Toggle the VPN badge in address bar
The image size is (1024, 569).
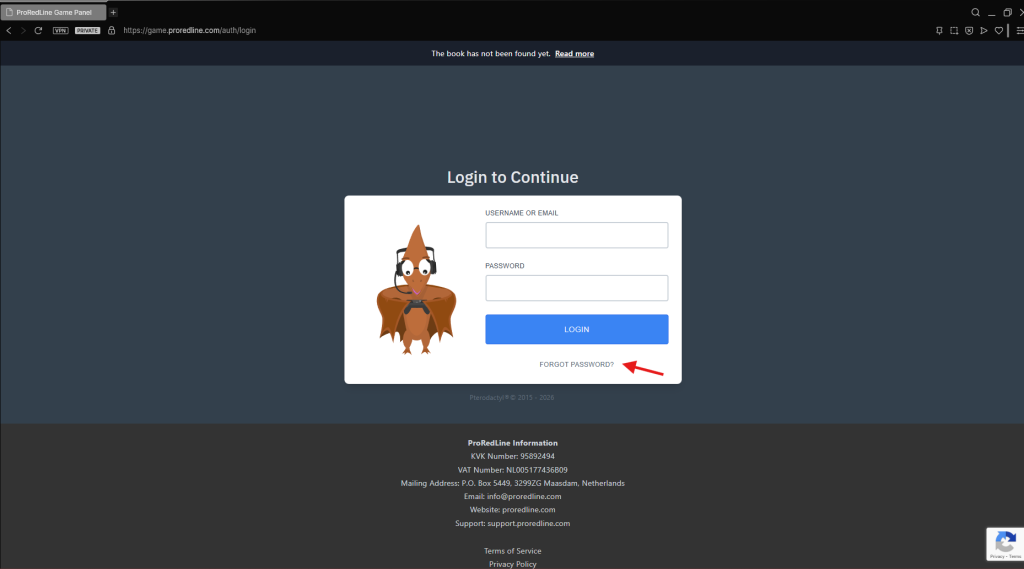click(x=60, y=31)
